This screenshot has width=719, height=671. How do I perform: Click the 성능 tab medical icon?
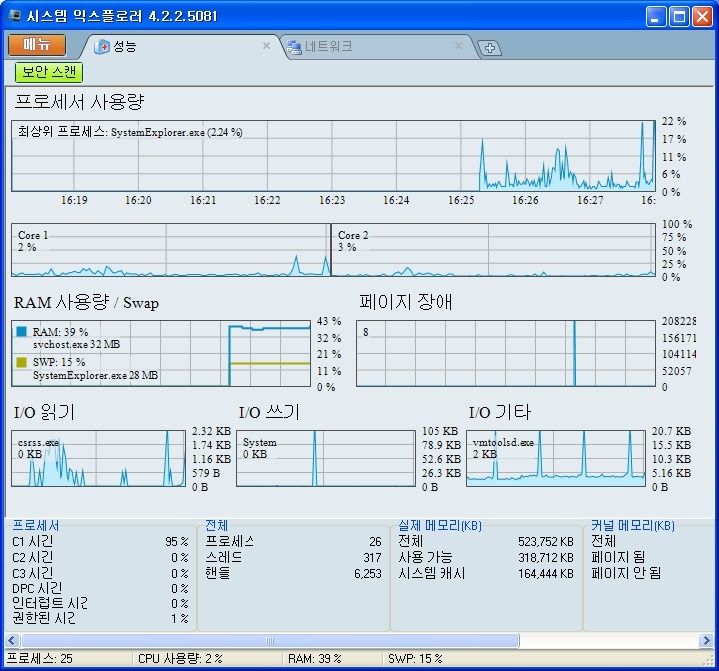102,47
